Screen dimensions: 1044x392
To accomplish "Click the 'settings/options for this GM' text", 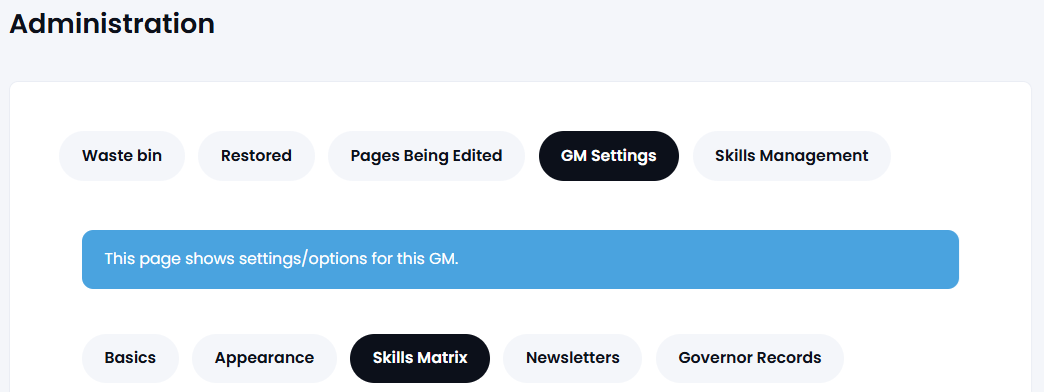I will point(349,259).
